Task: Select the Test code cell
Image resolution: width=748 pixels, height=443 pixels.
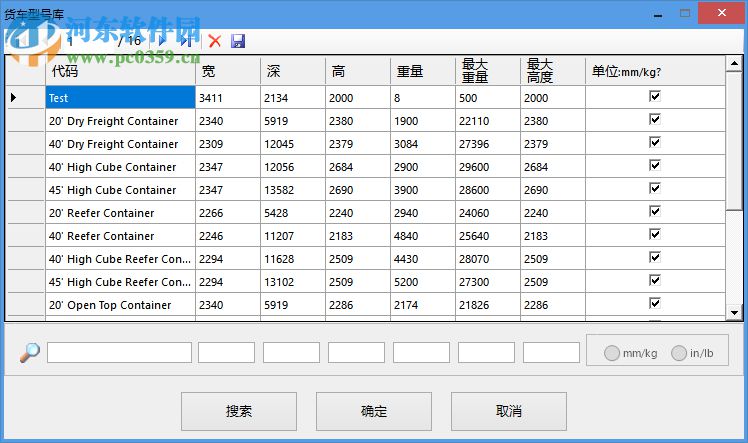Action: (x=120, y=98)
